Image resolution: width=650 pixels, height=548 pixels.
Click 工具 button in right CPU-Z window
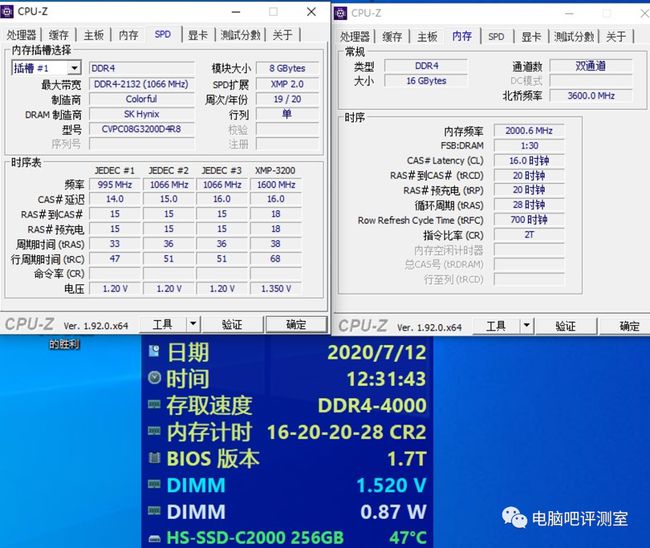click(x=496, y=326)
